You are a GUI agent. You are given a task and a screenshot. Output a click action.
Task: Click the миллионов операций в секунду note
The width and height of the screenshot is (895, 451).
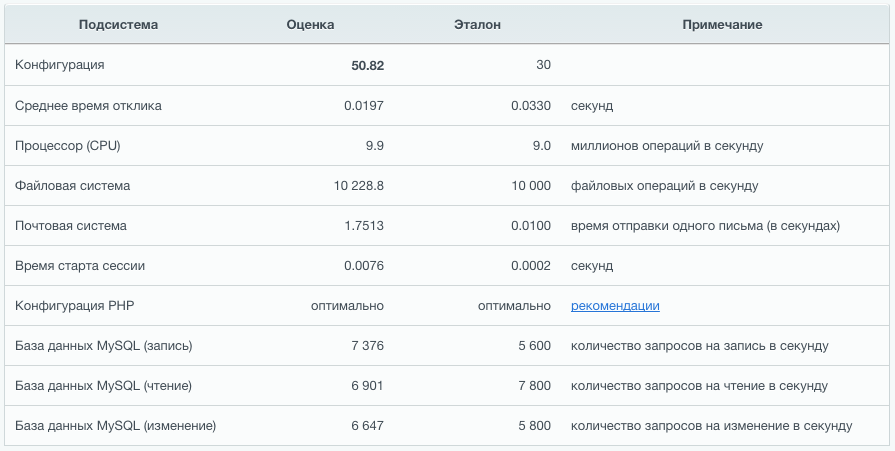coord(667,145)
